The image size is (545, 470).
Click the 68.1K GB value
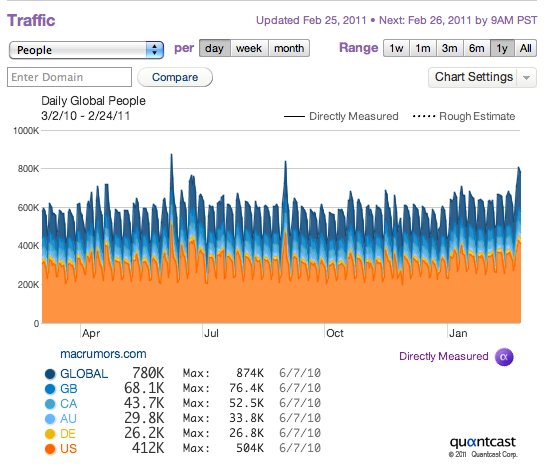point(144,388)
